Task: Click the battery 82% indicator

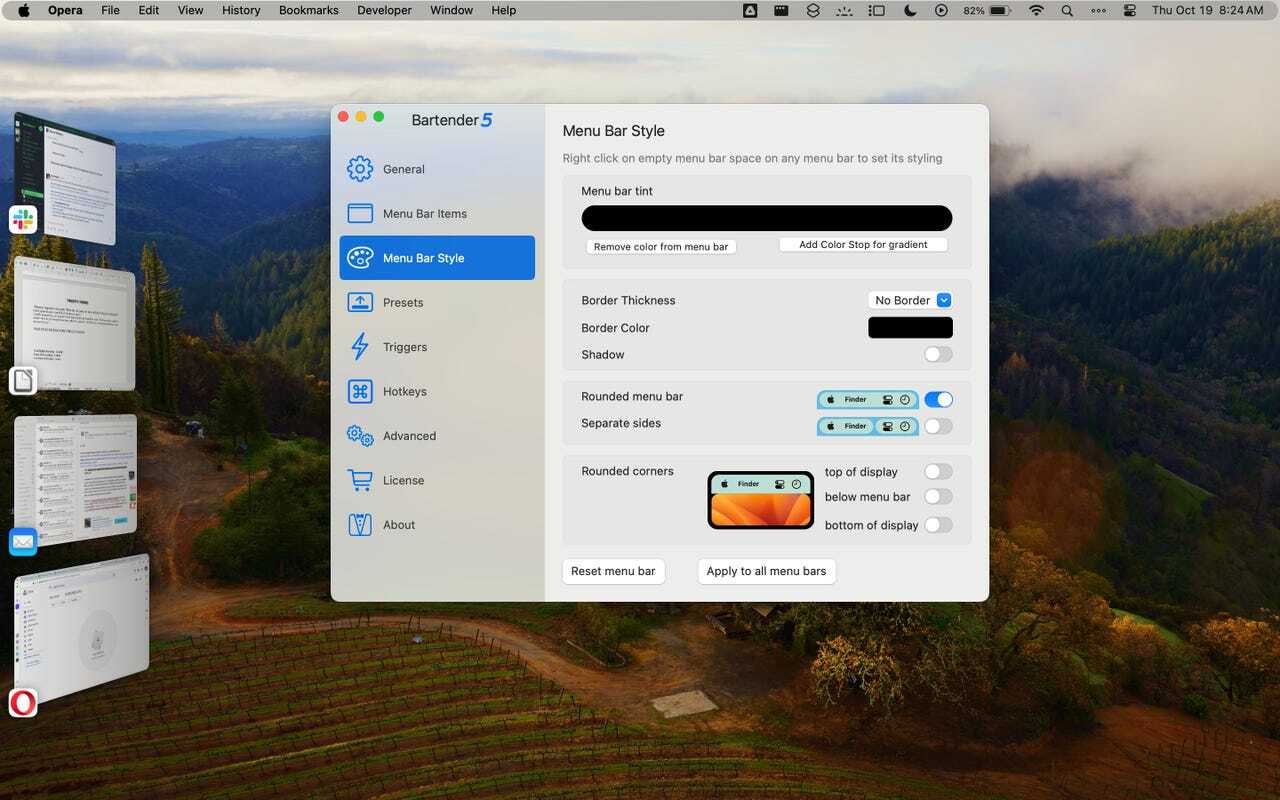Action: [x=988, y=10]
